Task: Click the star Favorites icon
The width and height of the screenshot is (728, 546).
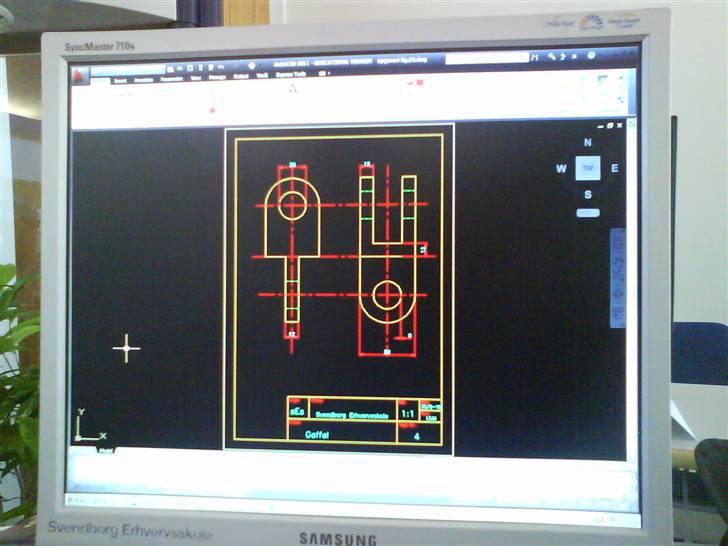Action: point(574,56)
